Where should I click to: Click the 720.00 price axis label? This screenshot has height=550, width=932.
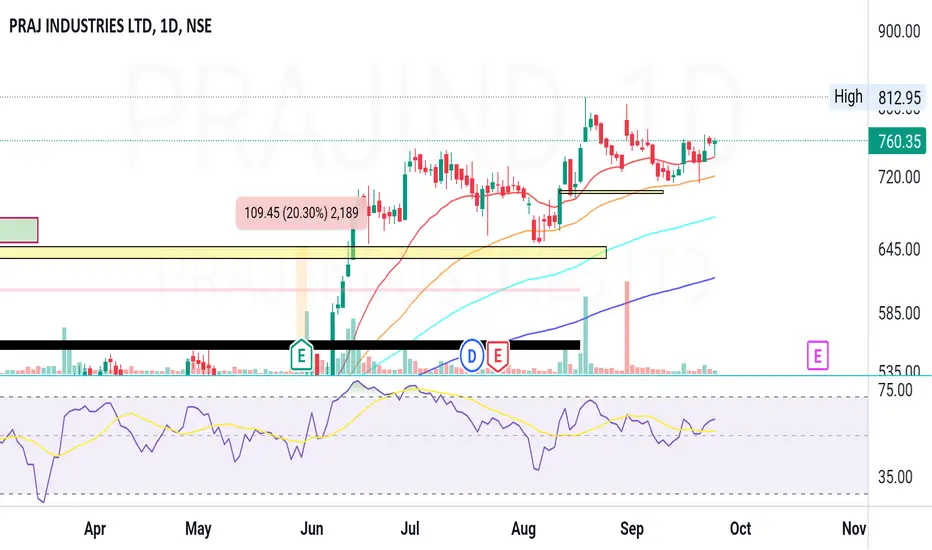point(899,177)
